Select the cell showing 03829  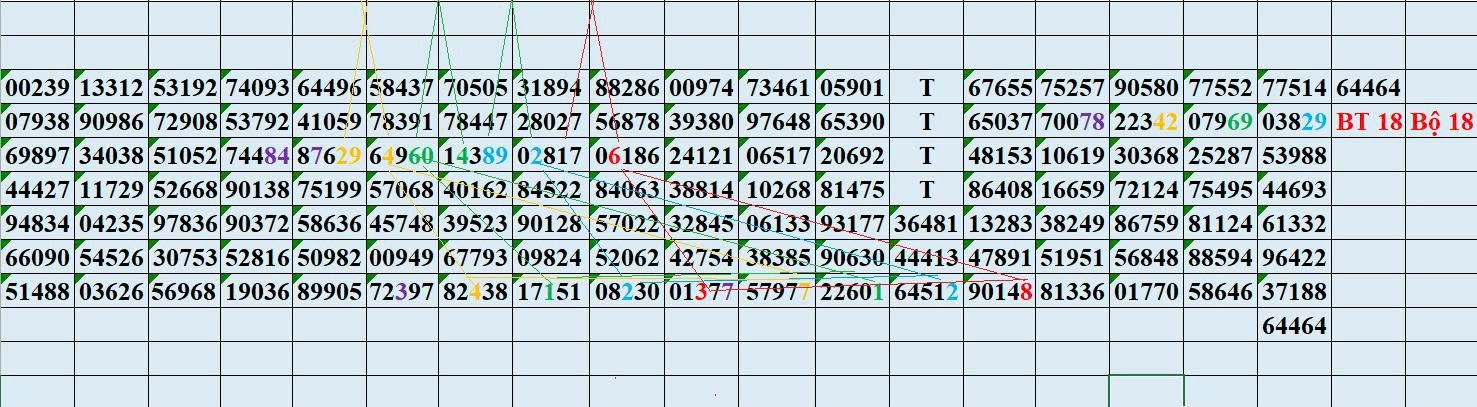1294,122
